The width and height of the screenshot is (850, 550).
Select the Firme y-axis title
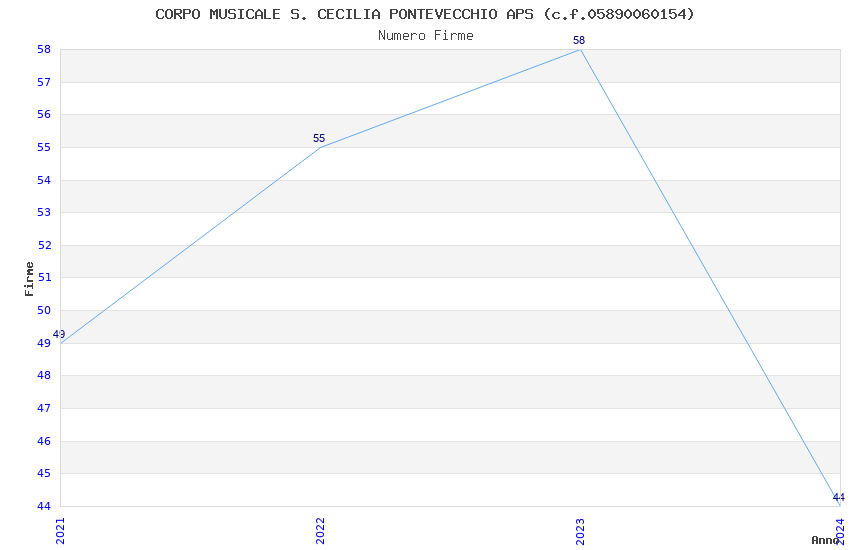pos(29,278)
